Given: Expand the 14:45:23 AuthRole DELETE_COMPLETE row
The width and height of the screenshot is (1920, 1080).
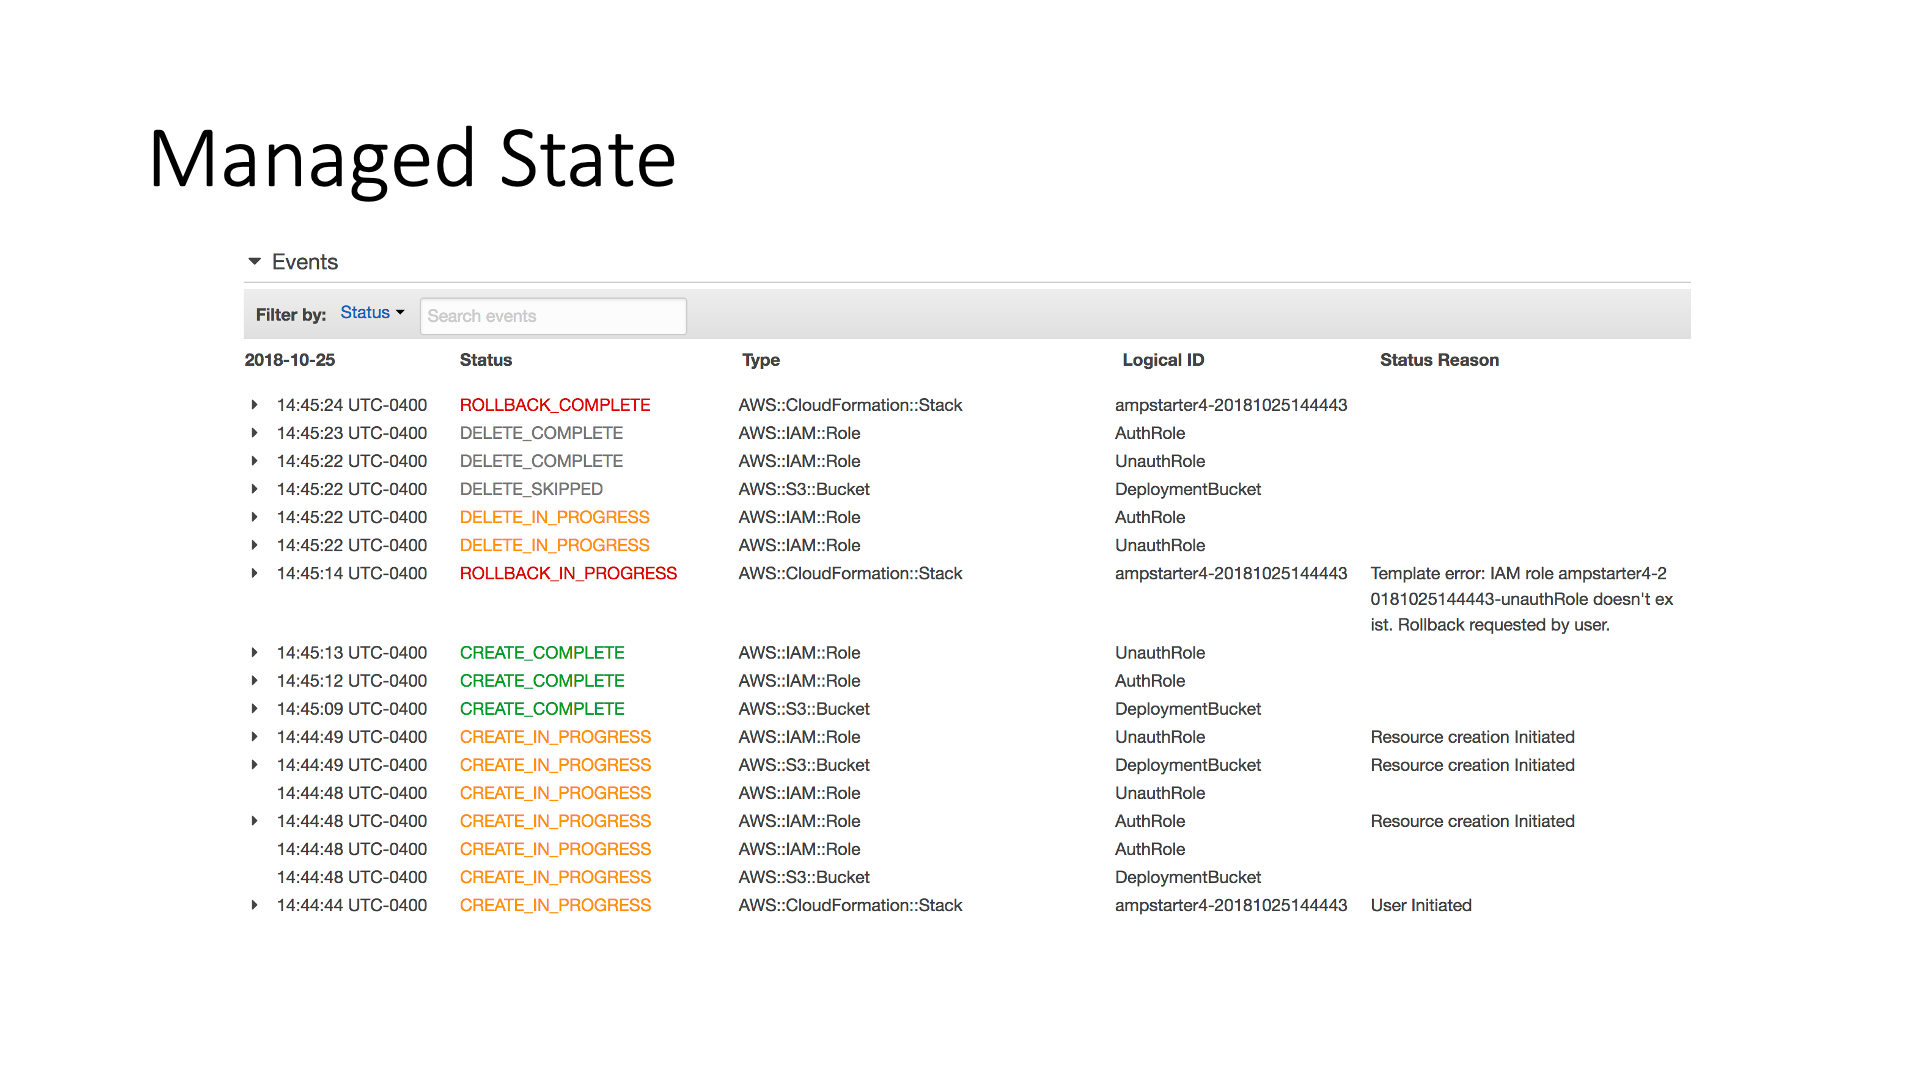Looking at the screenshot, I should [x=254, y=433].
